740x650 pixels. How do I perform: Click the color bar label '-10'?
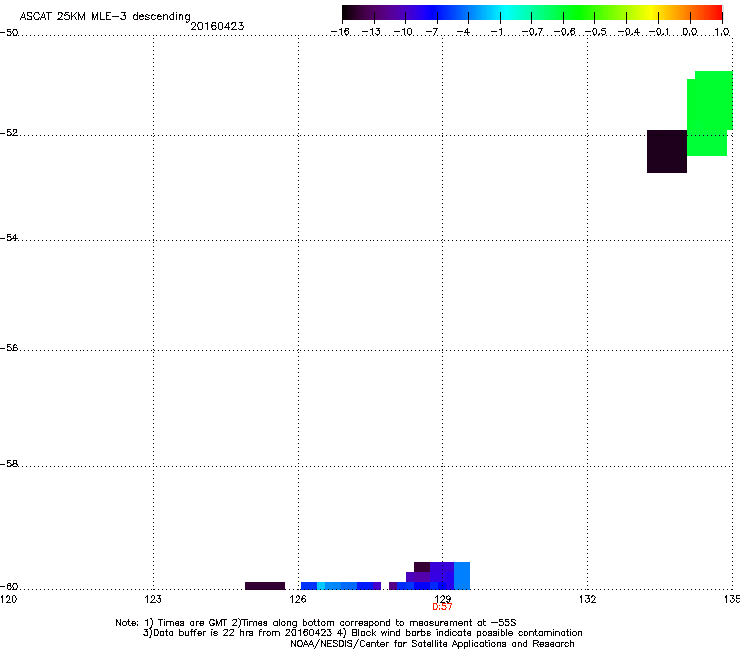(x=403, y=32)
